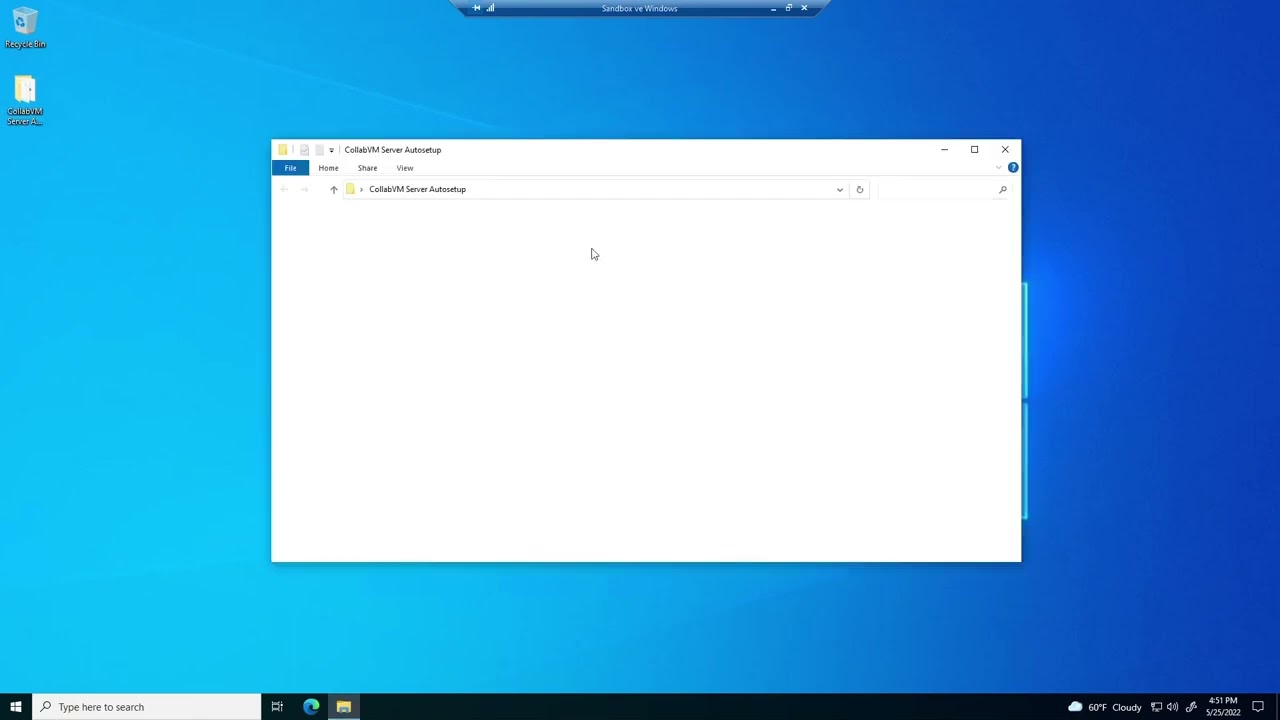Switch to the View ribbon tab
Viewport: 1280px width, 720px height.
405,168
